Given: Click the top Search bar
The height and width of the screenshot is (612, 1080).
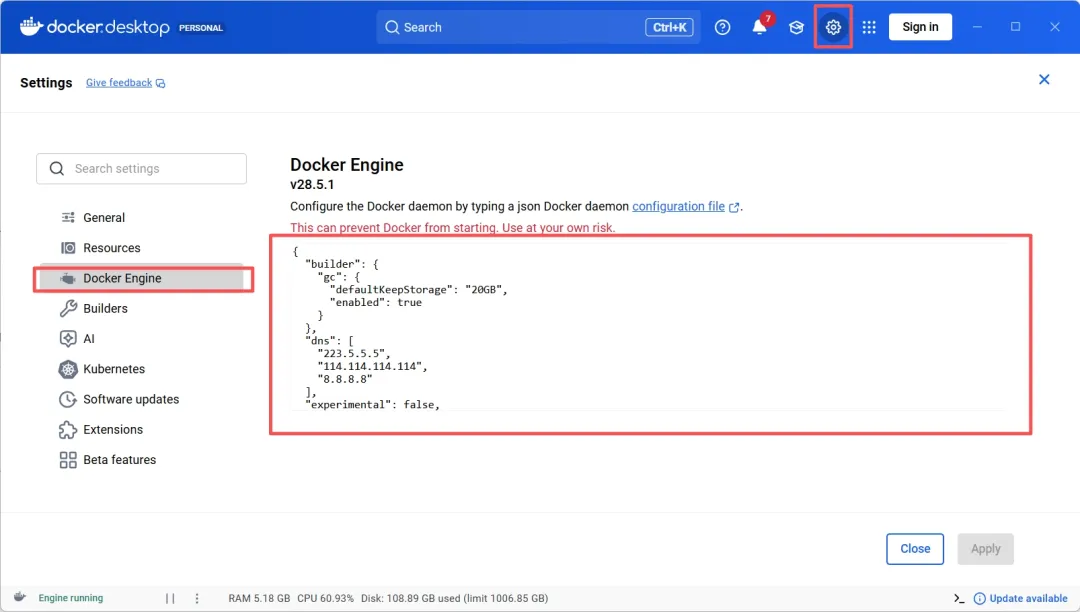Looking at the screenshot, I should pyautogui.click(x=538, y=28).
